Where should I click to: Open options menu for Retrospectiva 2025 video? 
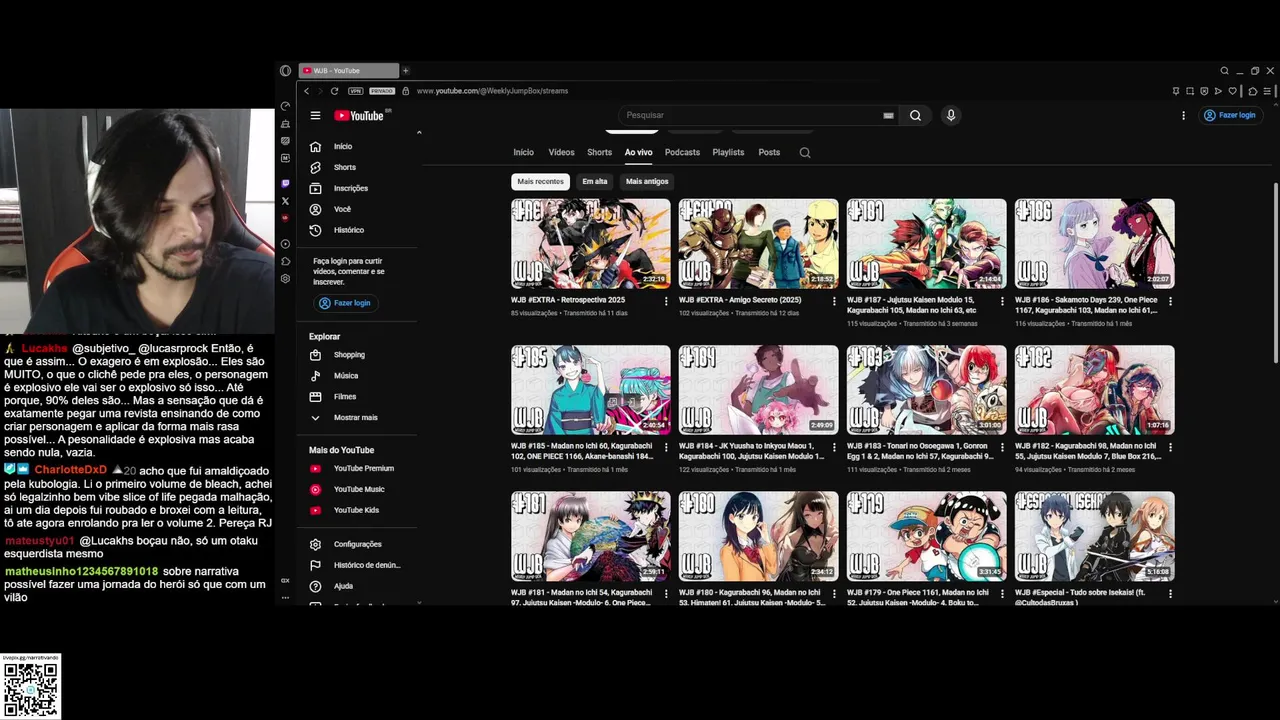[x=667, y=301]
